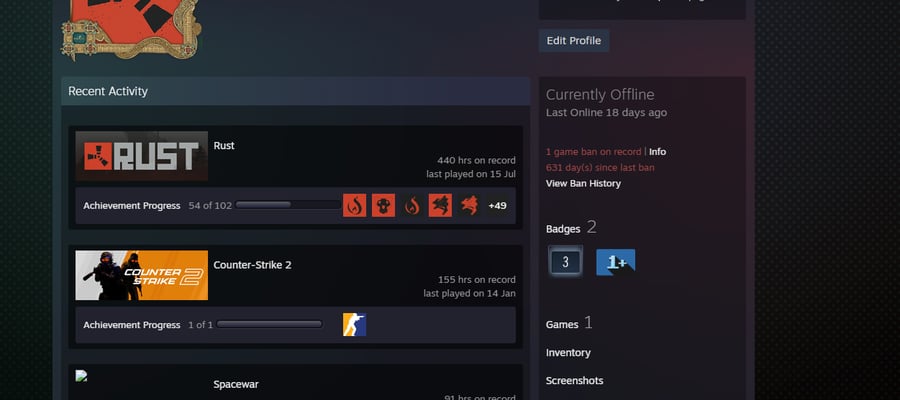Open View Ban History

coord(583,184)
